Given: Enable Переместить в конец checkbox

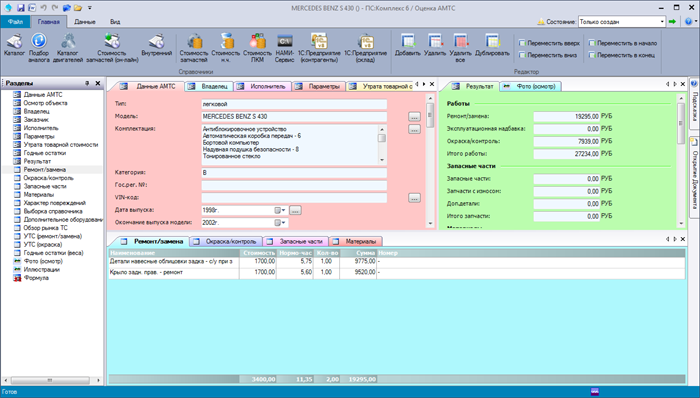Looking at the screenshot, I should click(592, 55).
